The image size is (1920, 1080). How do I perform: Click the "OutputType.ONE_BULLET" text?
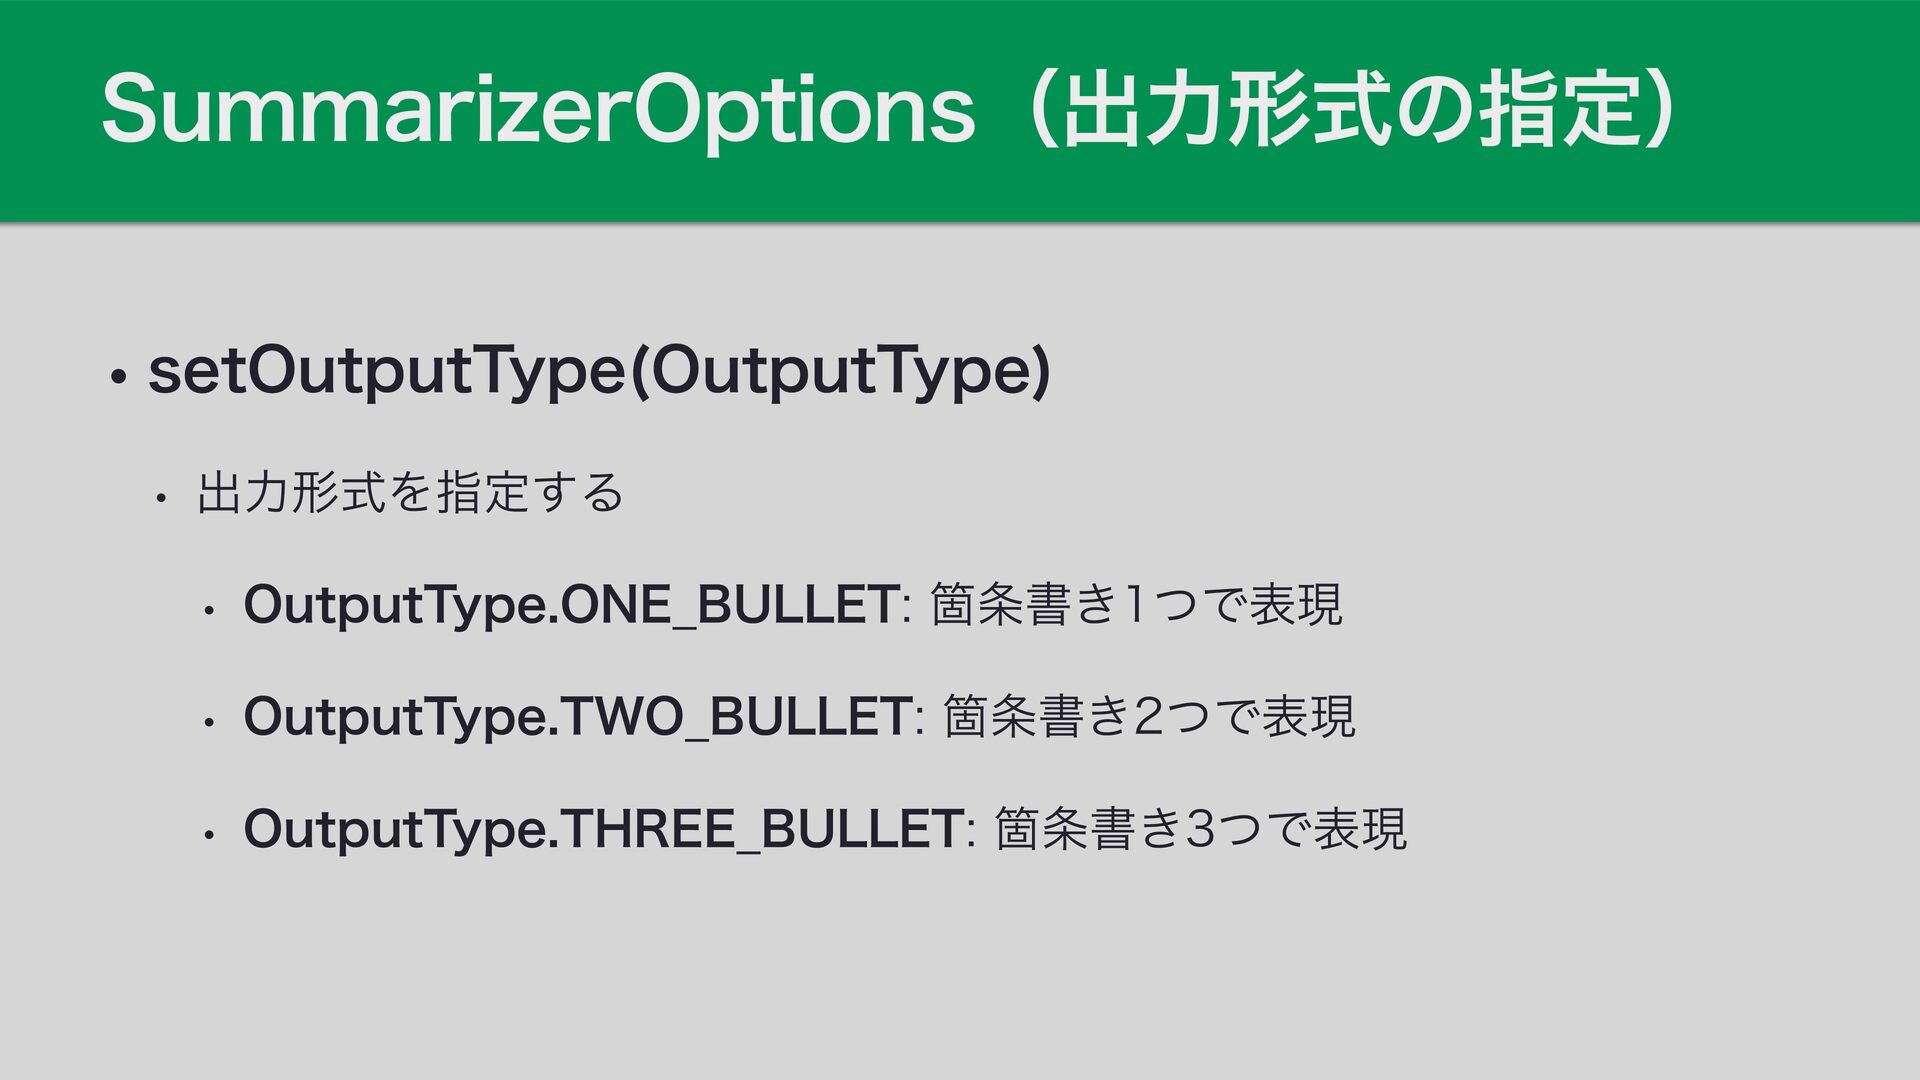[x=571, y=606]
